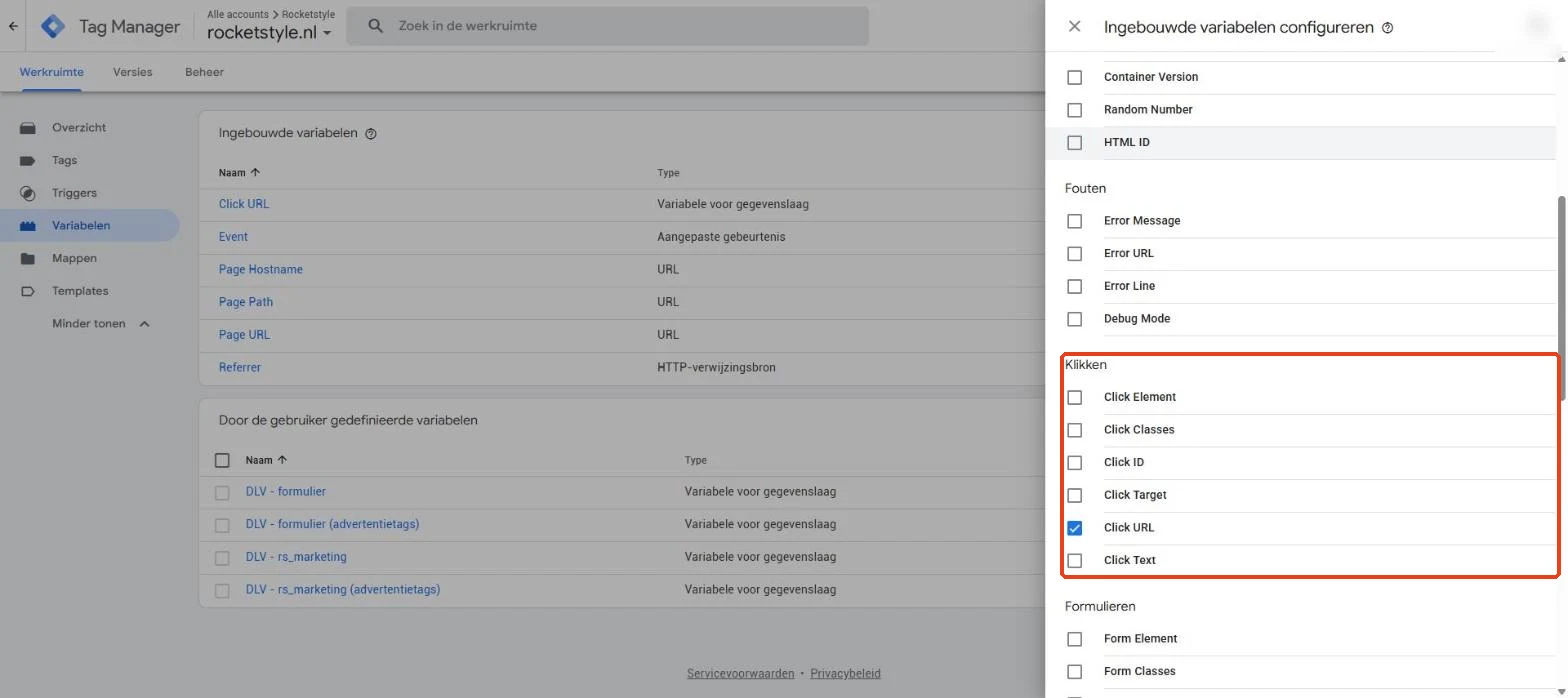1568x698 pixels.
Task: Select DLV - rs_marketing (advertentietags) row checkbox
Action: pos(222,591)
